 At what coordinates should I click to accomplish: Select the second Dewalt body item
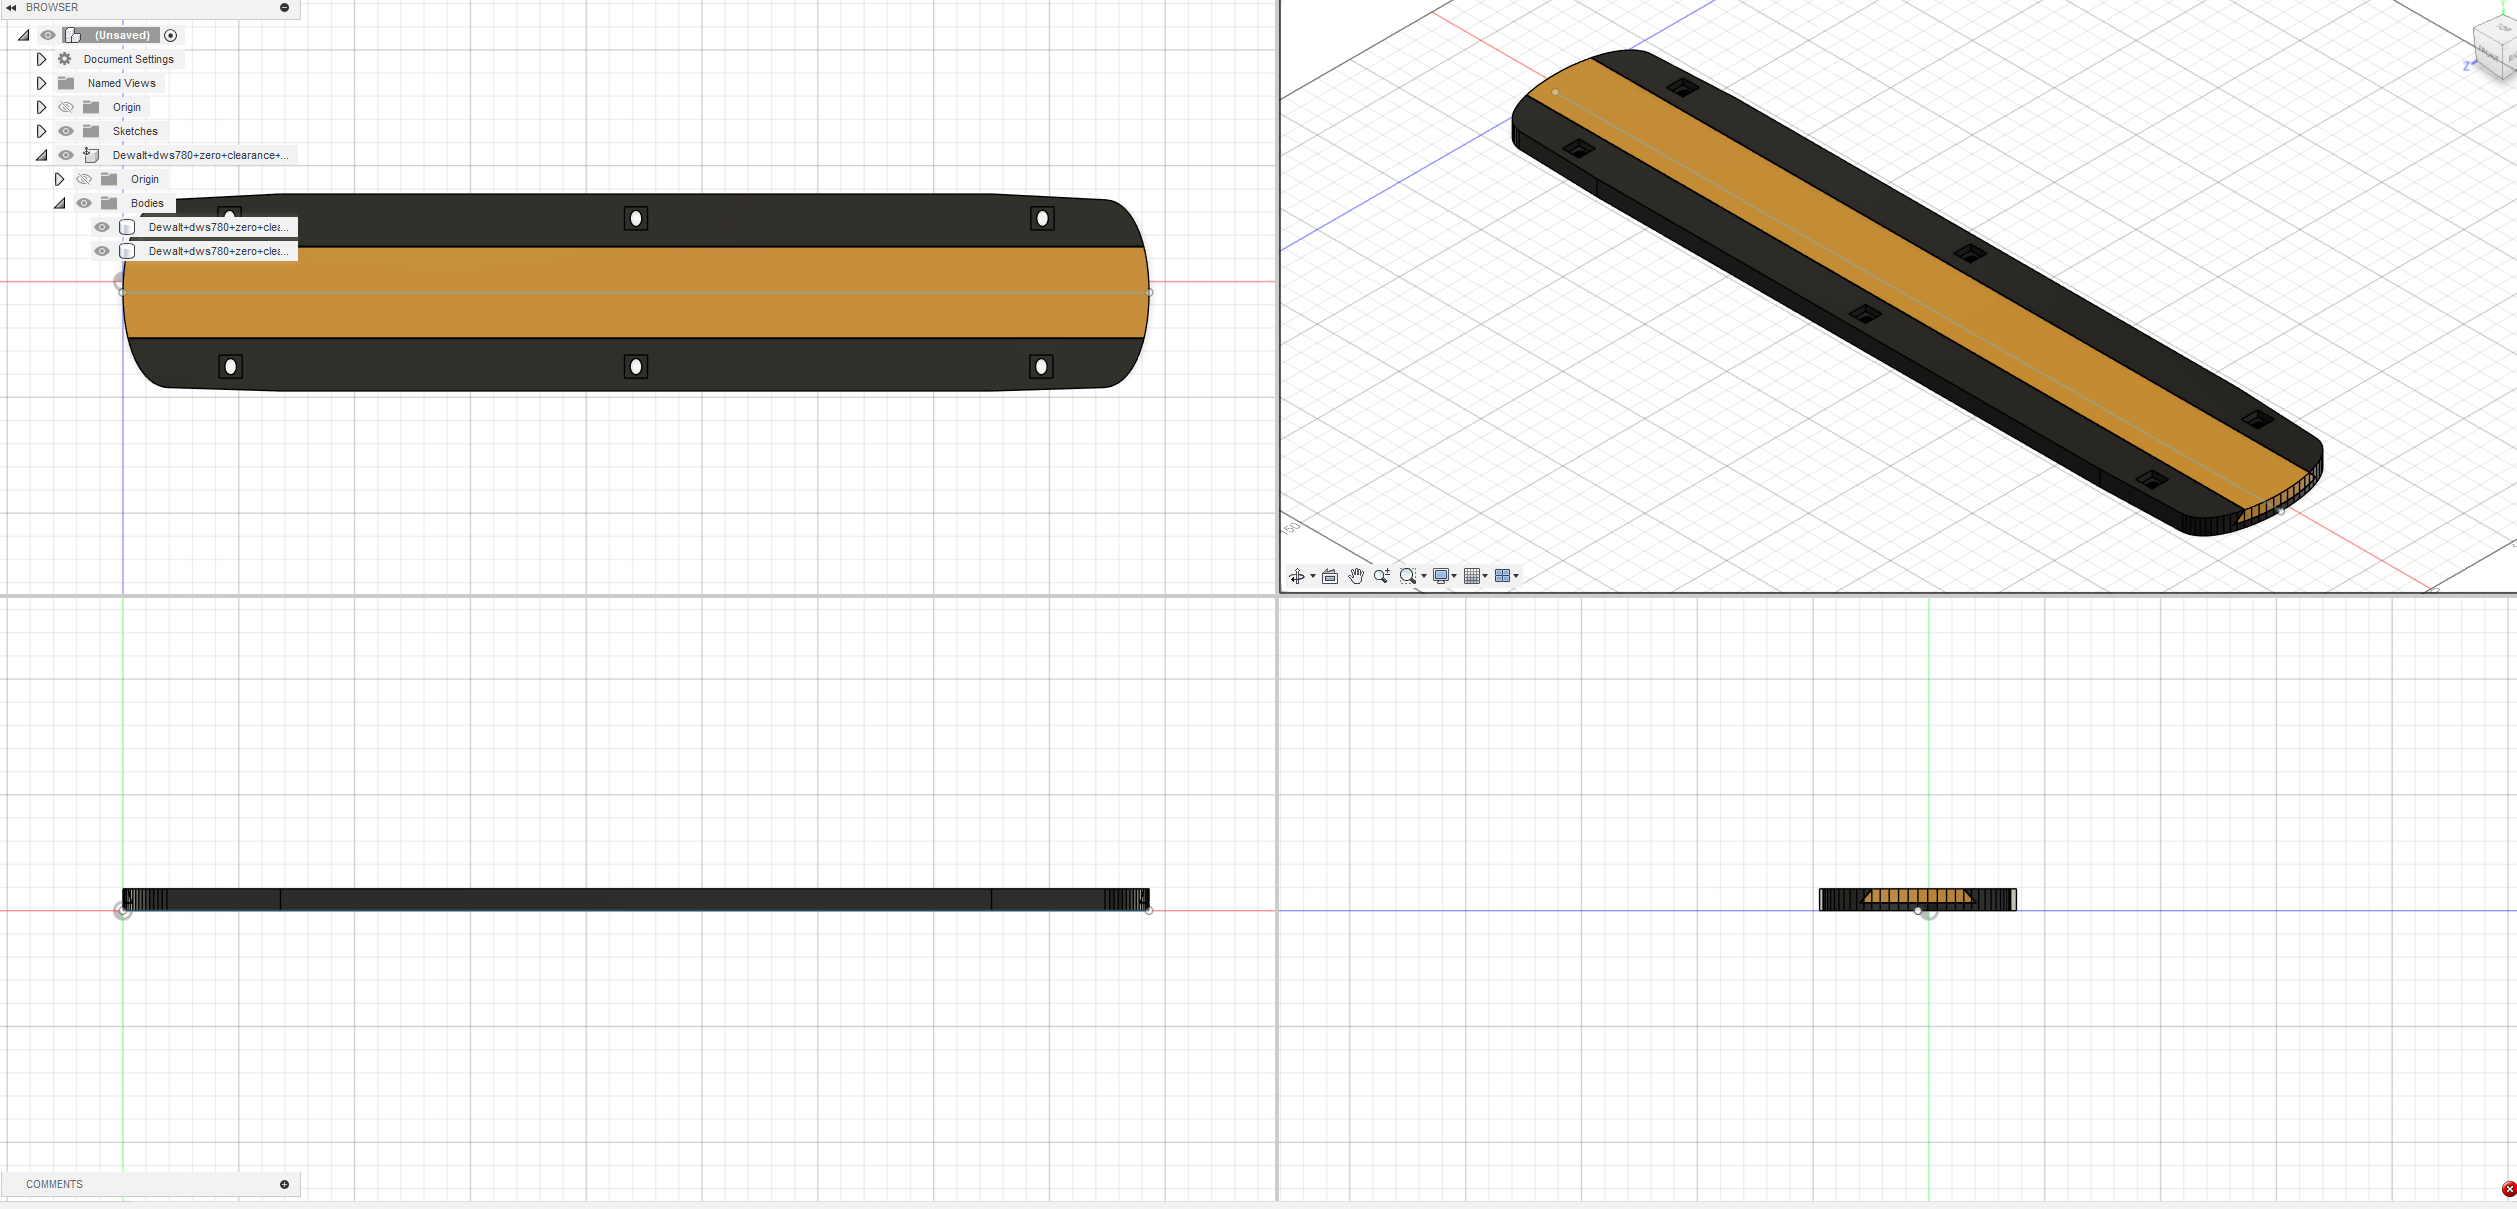218,251
